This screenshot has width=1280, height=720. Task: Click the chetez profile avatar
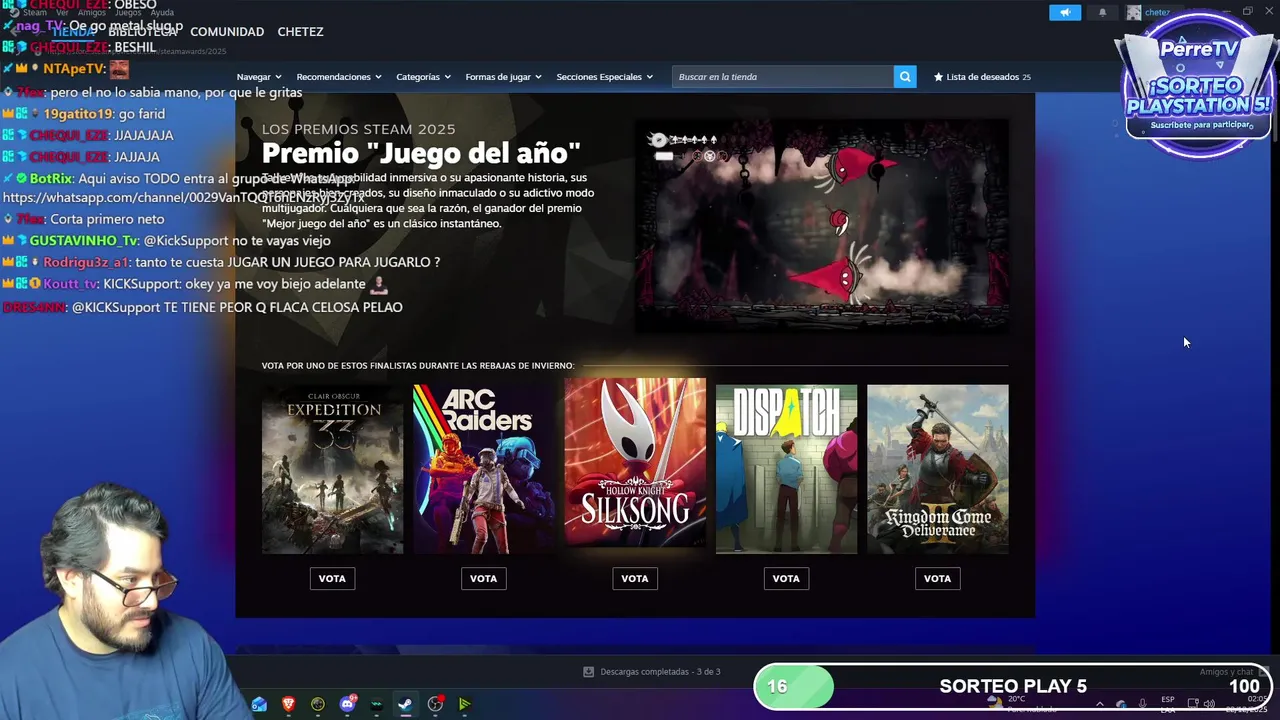(x=1134, y=12)
